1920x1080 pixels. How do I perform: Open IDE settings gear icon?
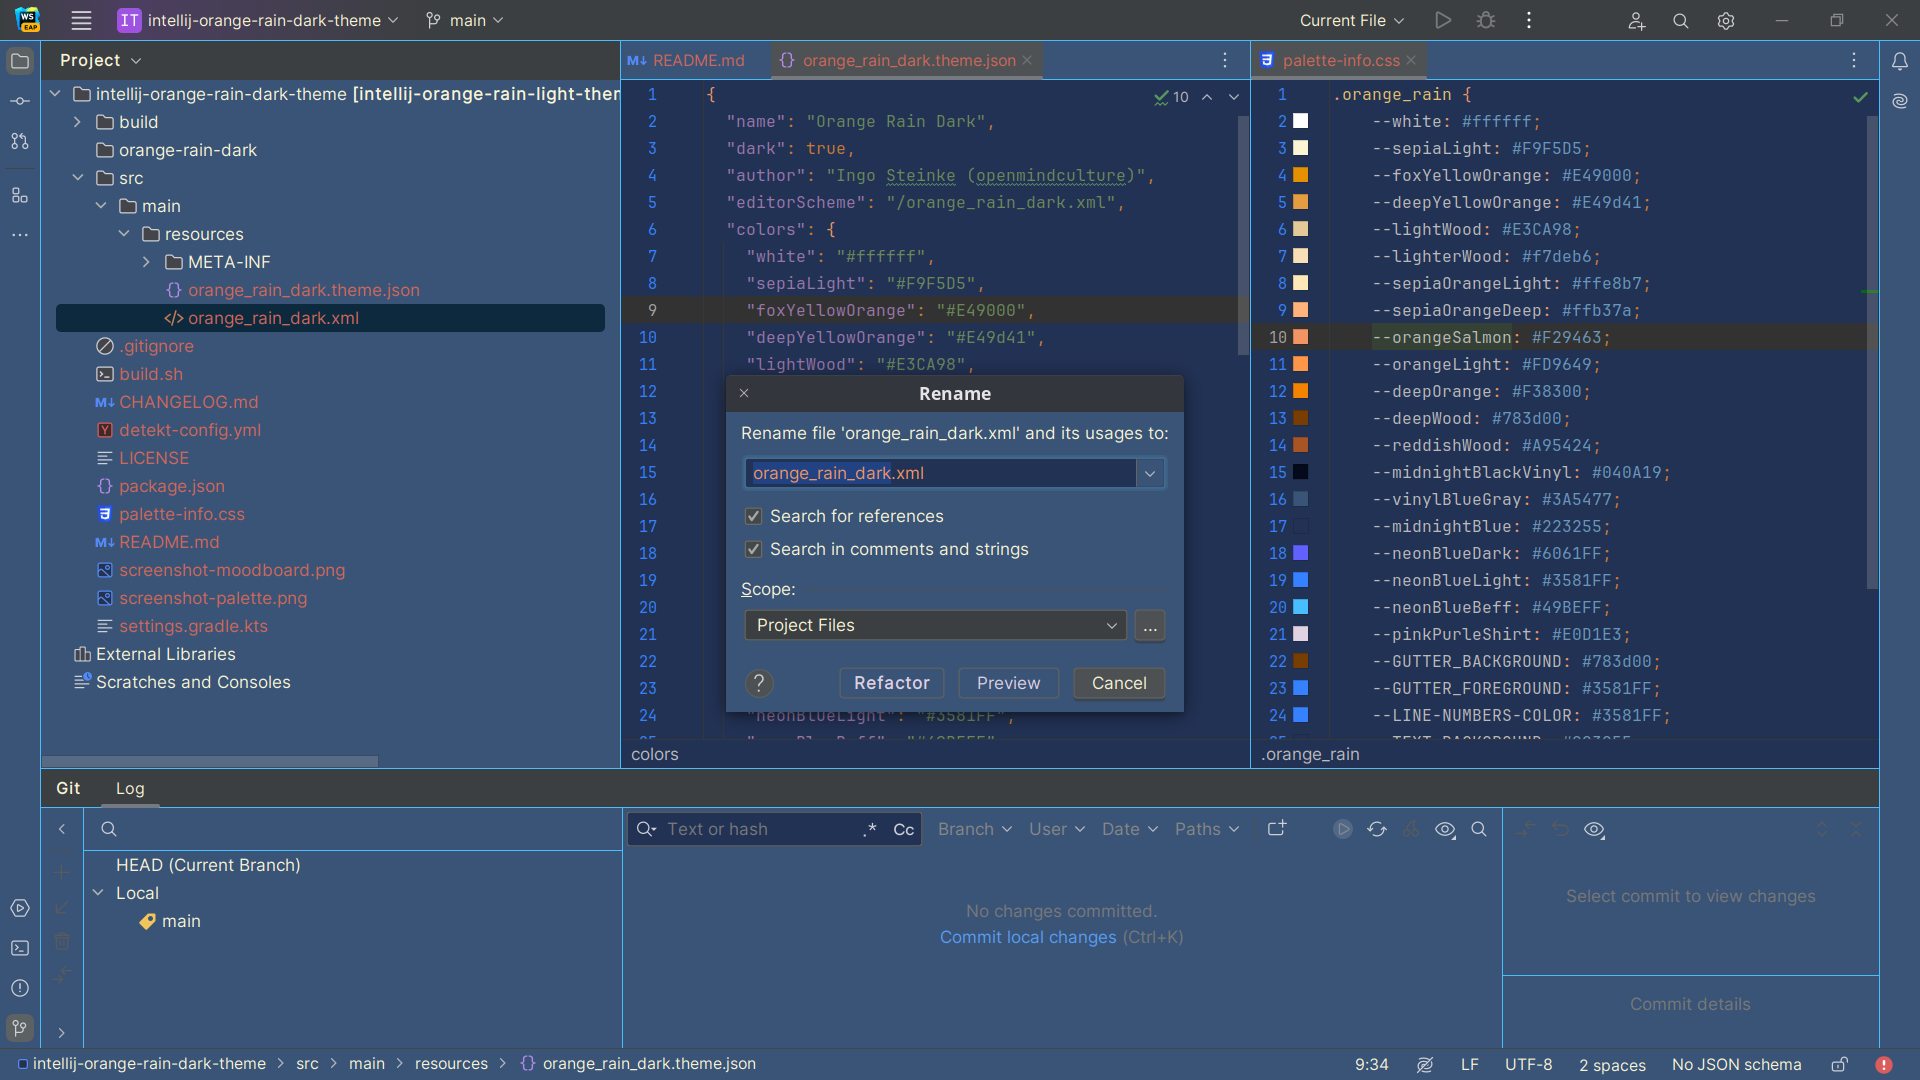(1726, 20)
